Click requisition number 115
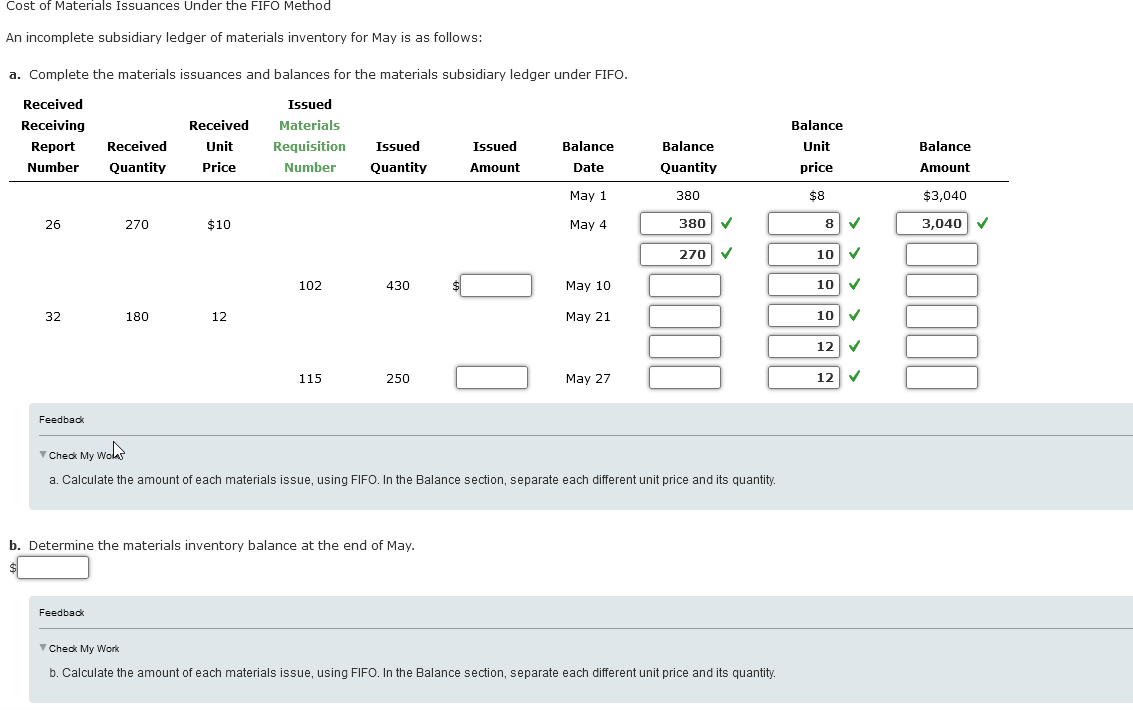1133x710 pixels. tap(310, 378)
